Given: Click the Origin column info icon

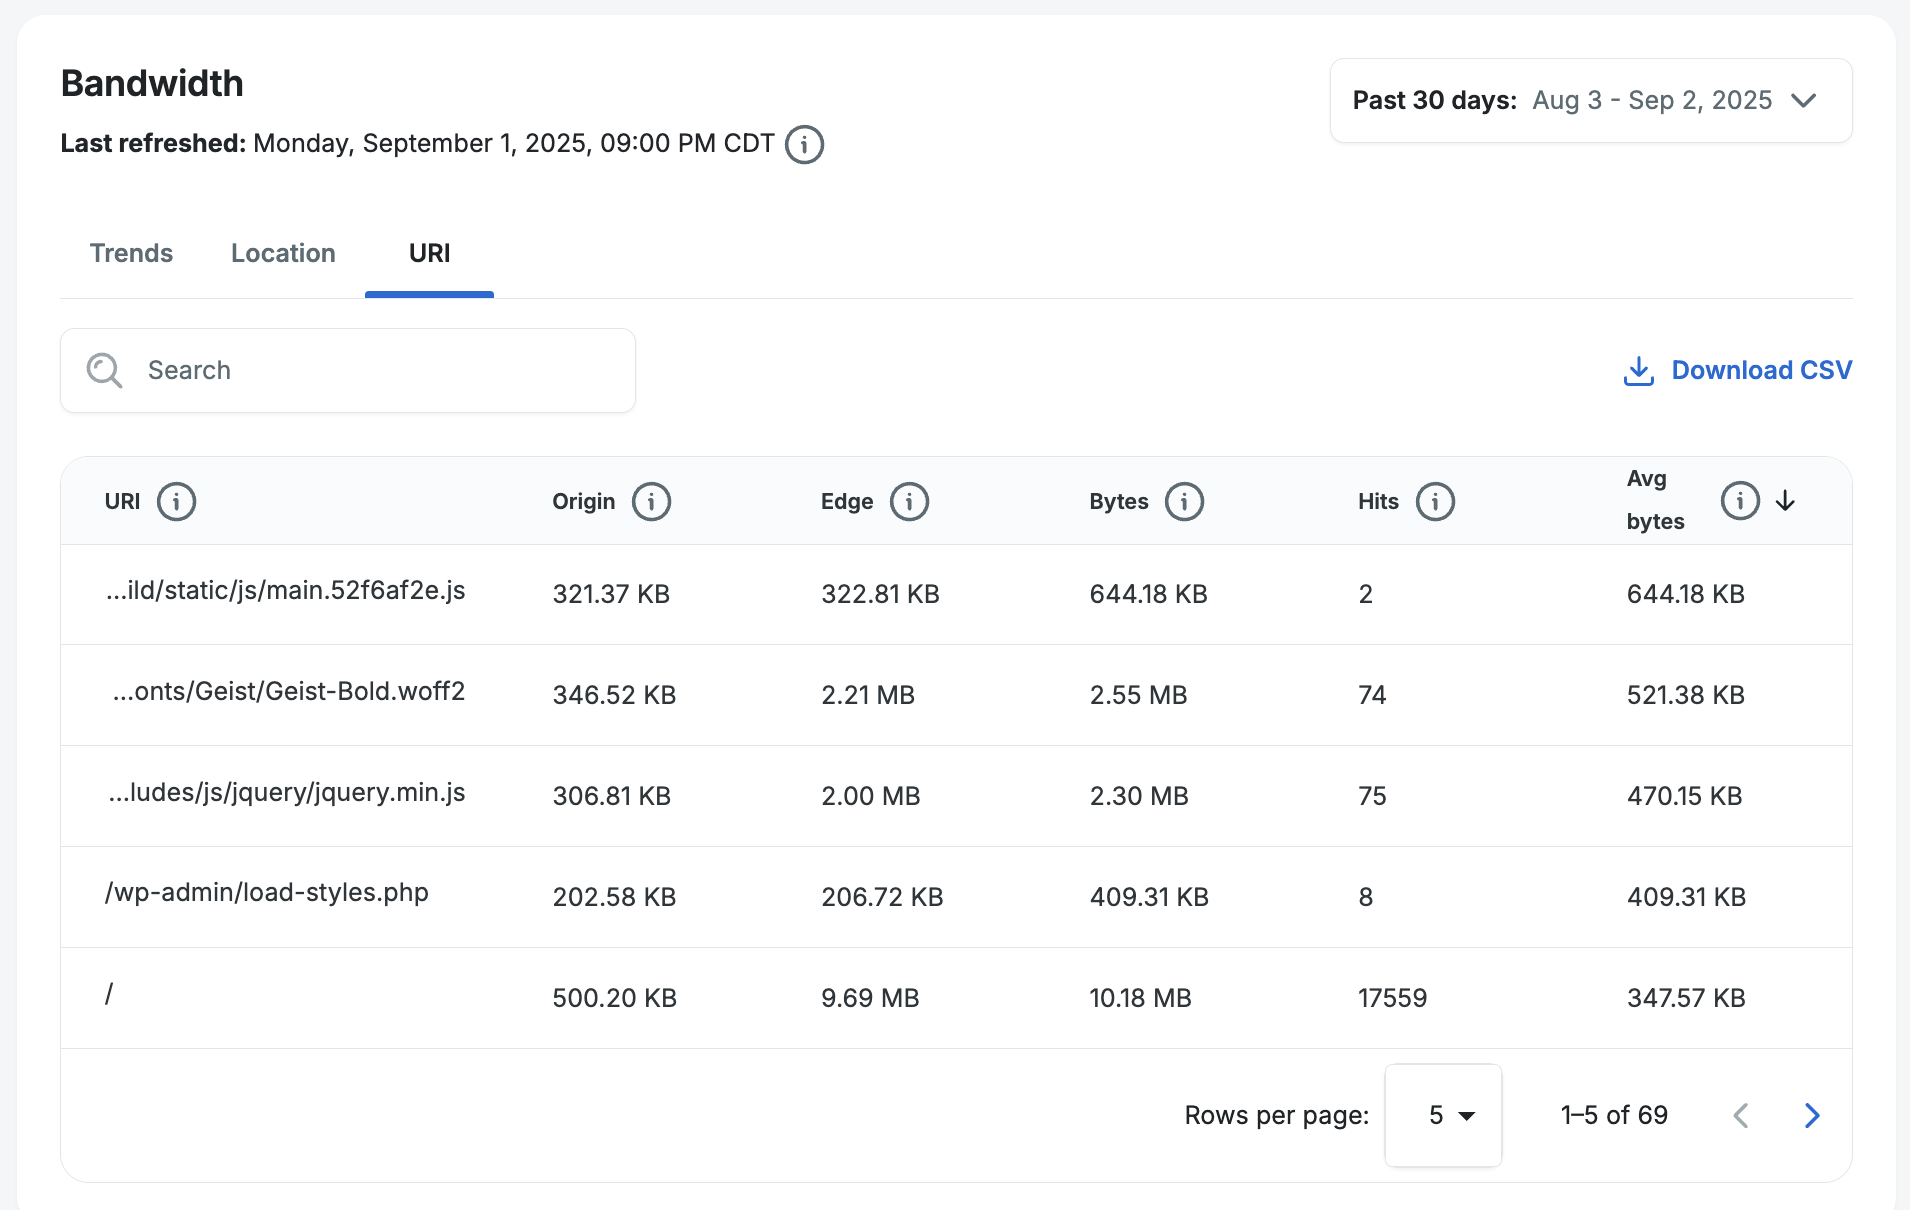Looking at the screenshot, I should (x=651, y=501).
